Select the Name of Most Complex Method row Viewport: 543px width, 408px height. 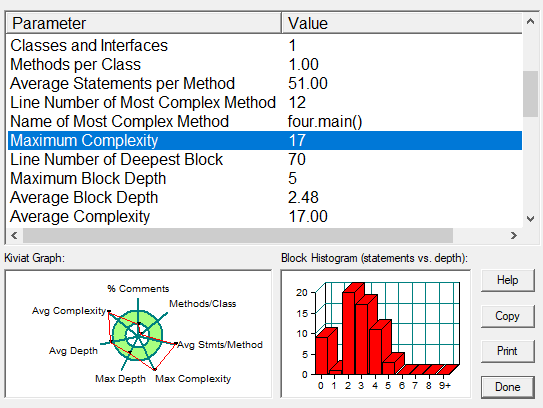[x=265, y=122]
